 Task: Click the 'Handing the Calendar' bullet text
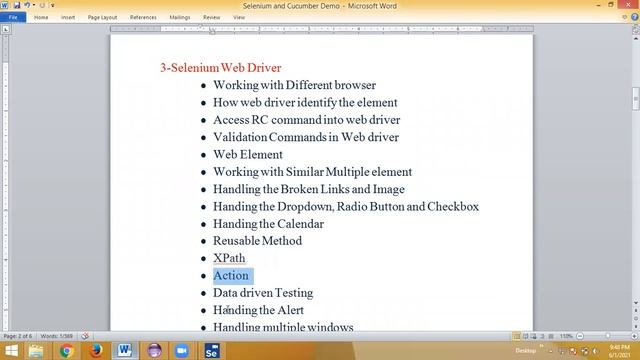coord(268,224)
